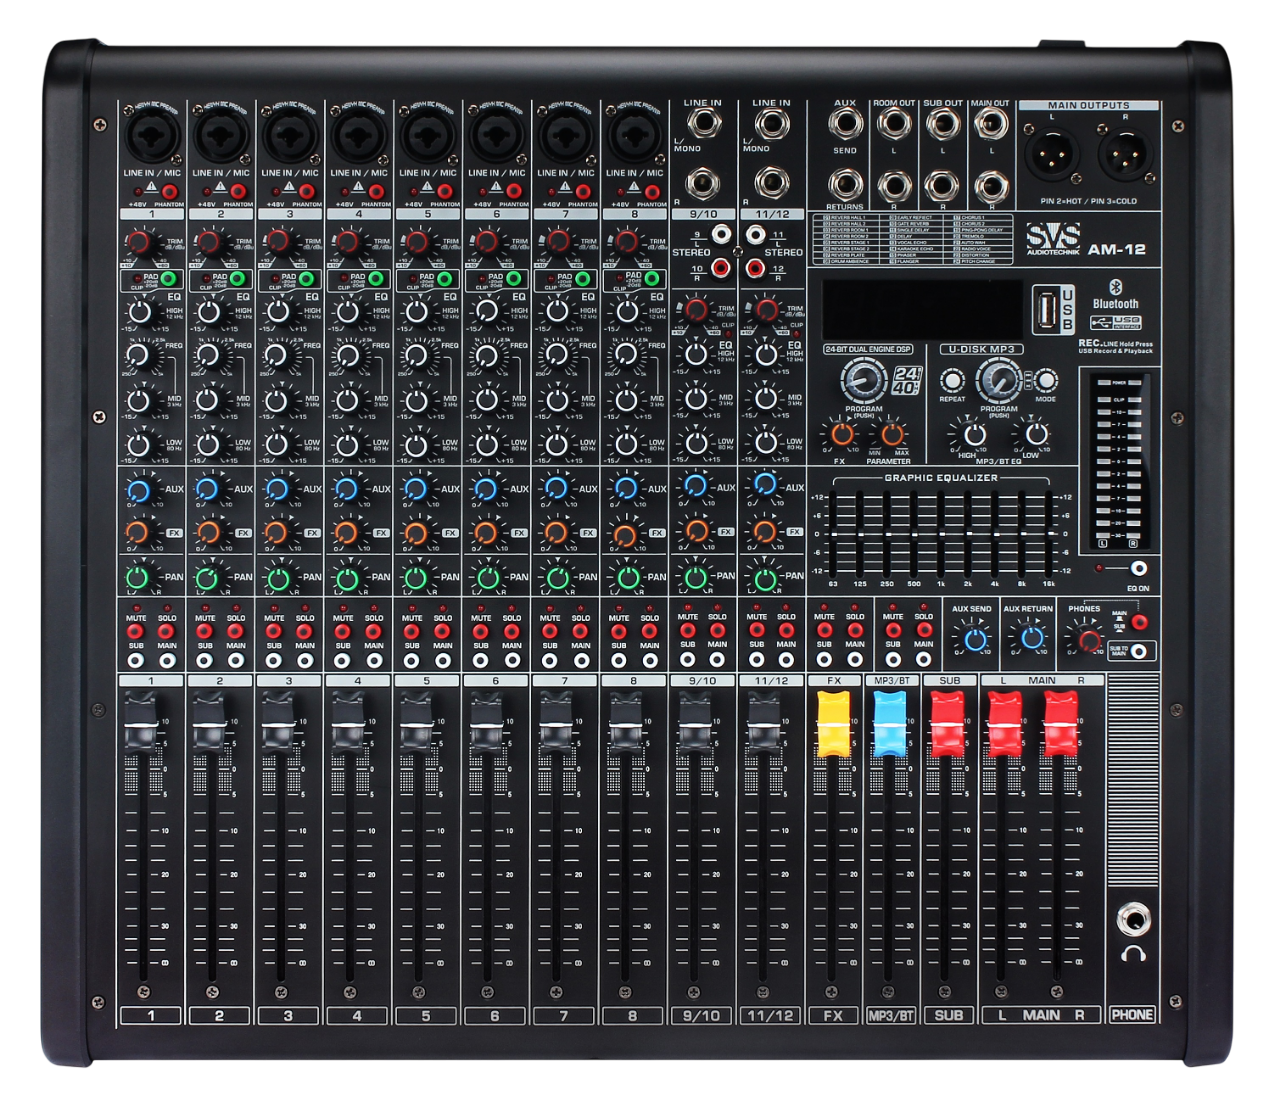Click the DSP PROGRAM push encoder
The image size is (1280, 1113).
tap(862, 381)
